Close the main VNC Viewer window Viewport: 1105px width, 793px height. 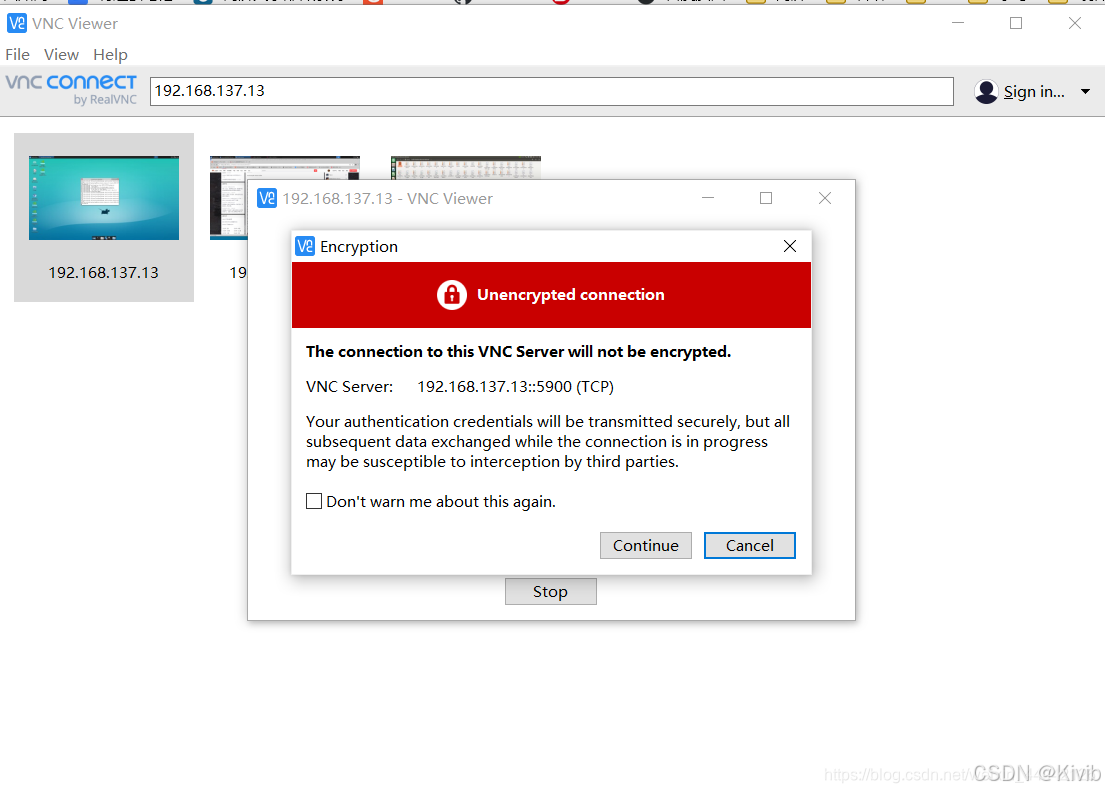(x=1075, y=23)
